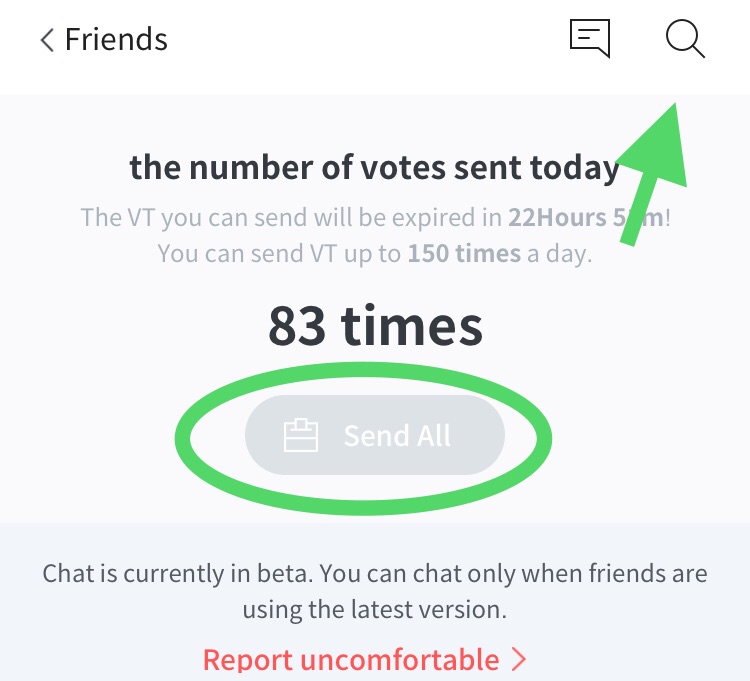Click the 'You can send VT up to' text
This screenshot has height=681, width=750.
[x=280, y=253]
